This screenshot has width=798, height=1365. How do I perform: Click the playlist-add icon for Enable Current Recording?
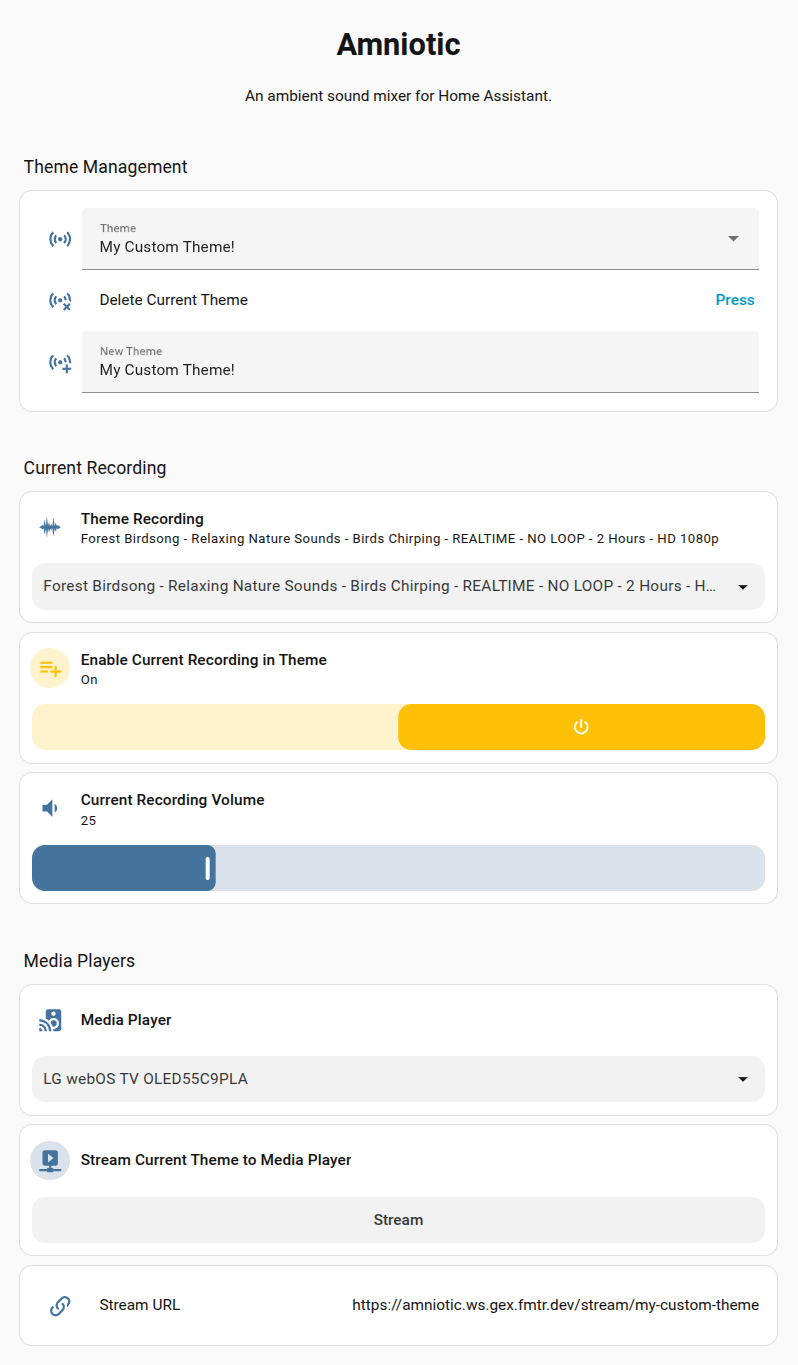(50, 668)
